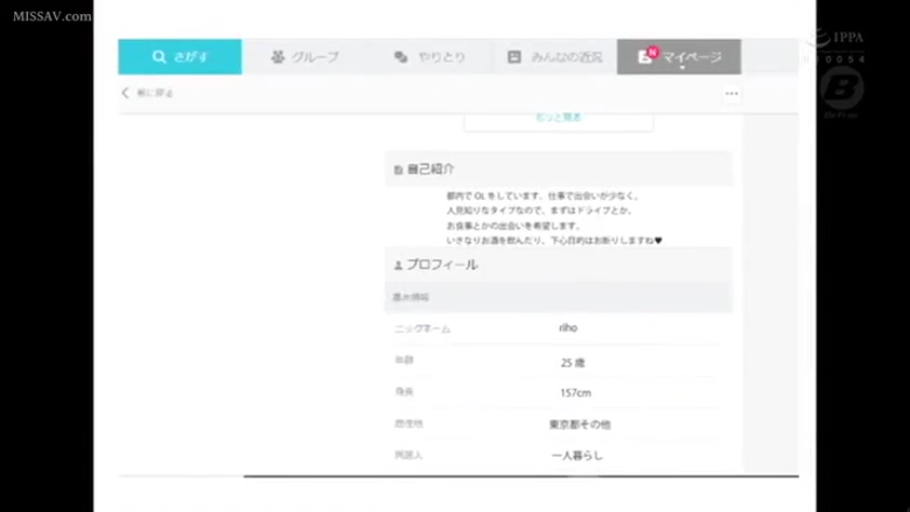Click the person icon beside プロフィール
The height and width of the screenshot is (512, 910).
[x=398, y=266]
